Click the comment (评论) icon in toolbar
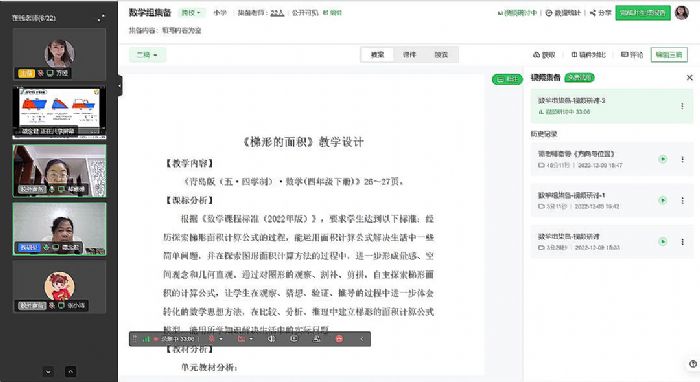Image resolution: width=700 pixels, height=382 pixels. click(625, 54)
